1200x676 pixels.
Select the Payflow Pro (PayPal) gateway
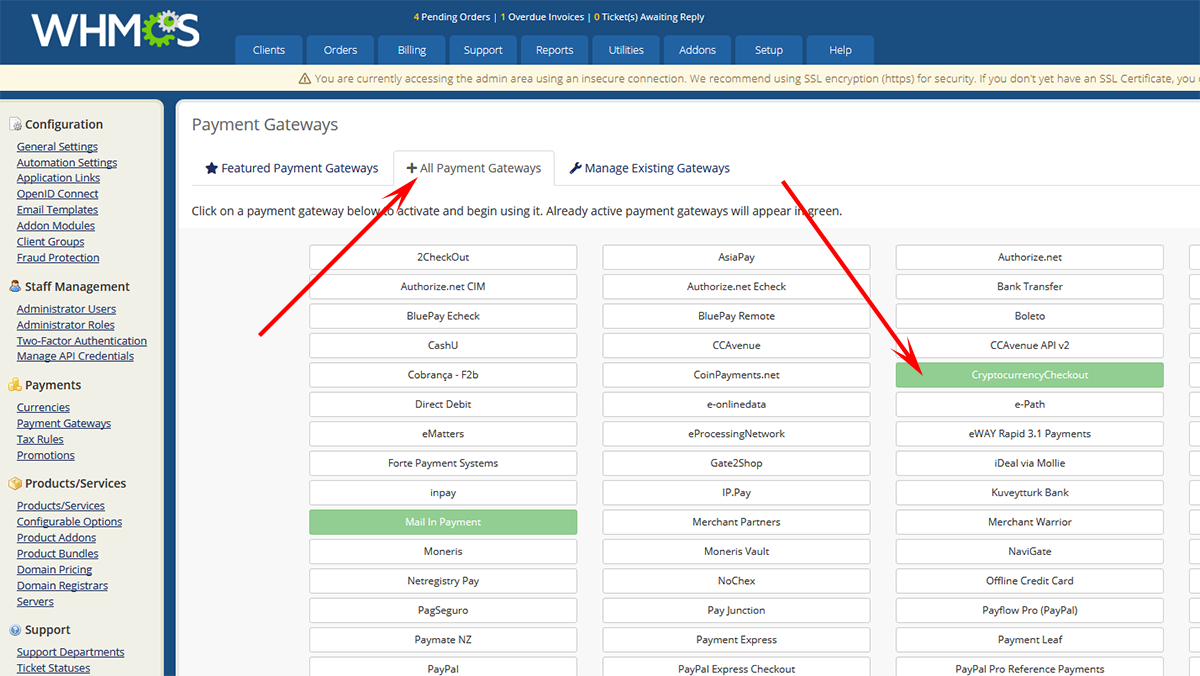[1030, 610]
